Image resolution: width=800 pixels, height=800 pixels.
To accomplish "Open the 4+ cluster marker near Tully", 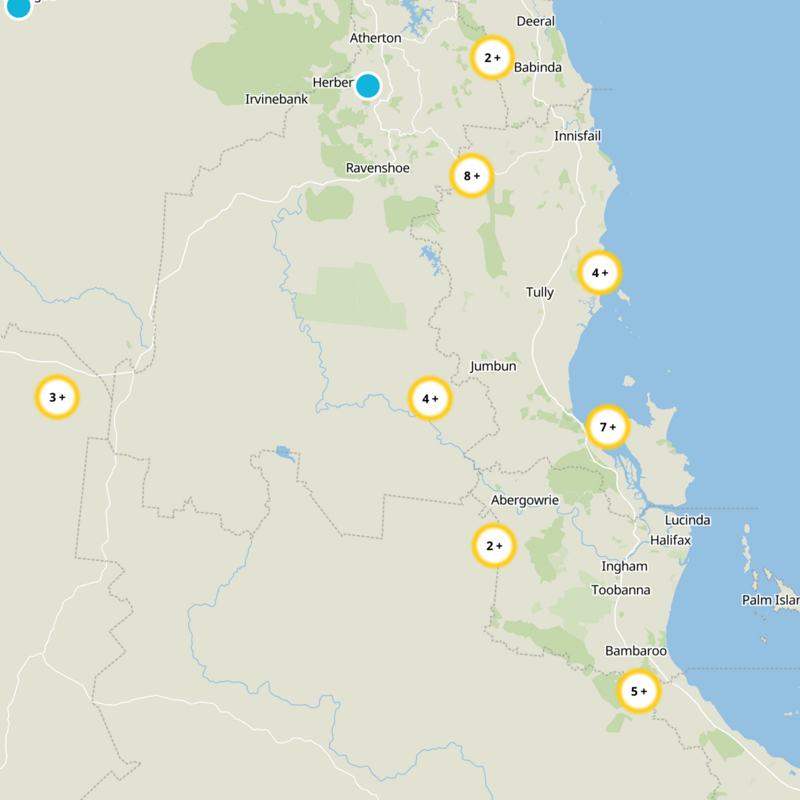I will [599, 273].
